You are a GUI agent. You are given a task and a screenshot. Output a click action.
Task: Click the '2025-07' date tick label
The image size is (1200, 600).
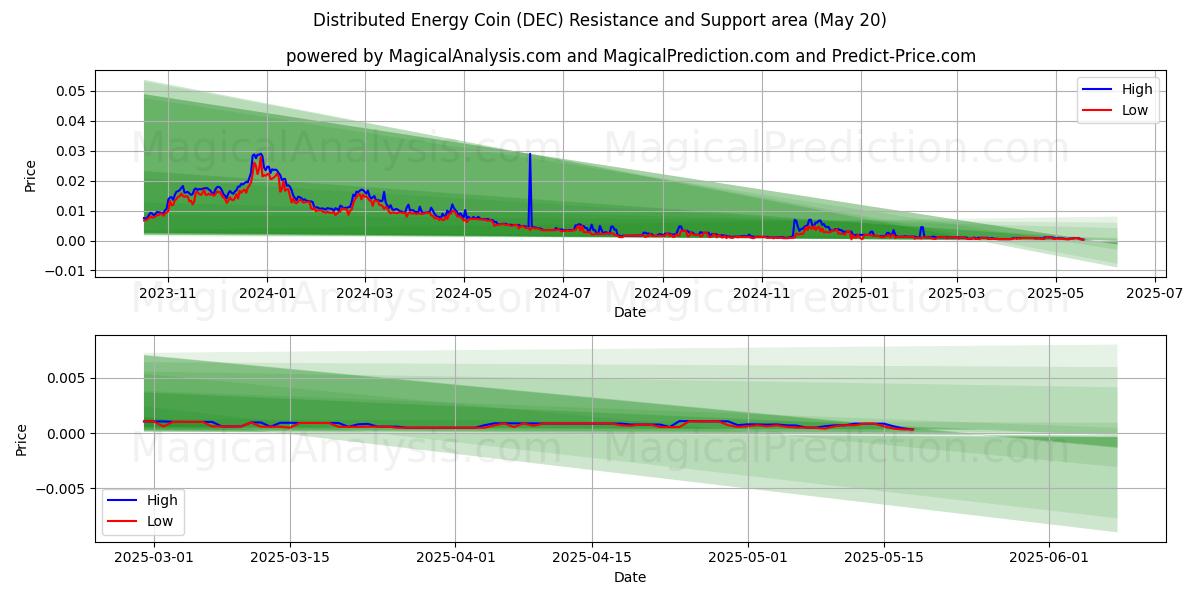click(x=1155, y=293)
